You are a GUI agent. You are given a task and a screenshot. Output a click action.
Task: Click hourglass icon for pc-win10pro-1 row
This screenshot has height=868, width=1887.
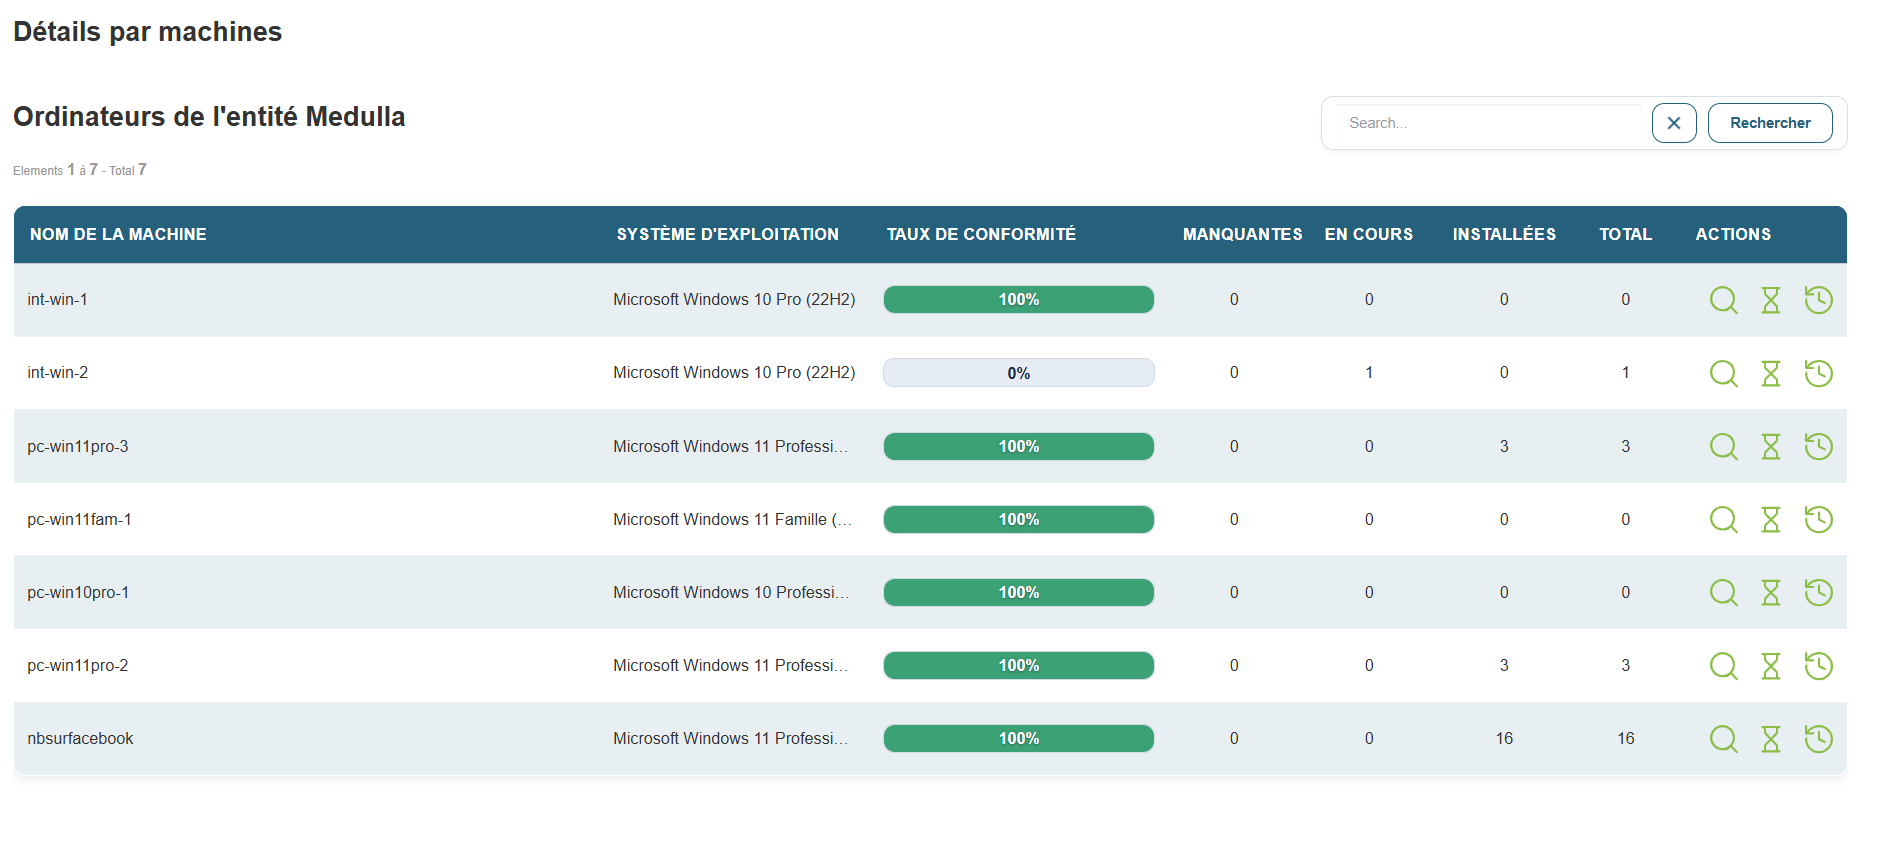click(1770, 592)
